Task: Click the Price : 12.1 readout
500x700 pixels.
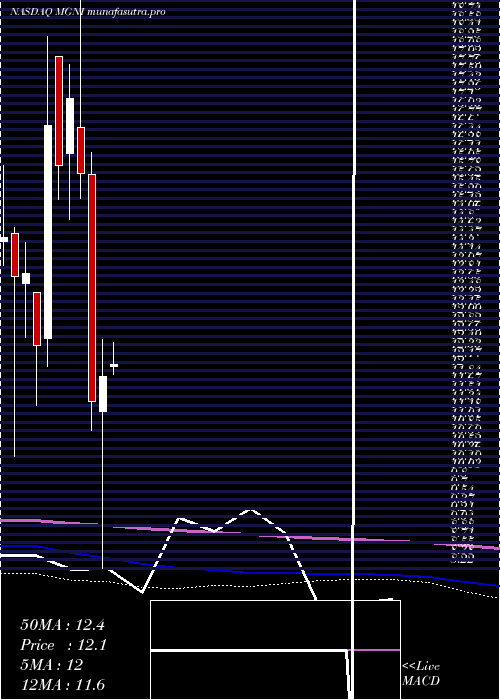Action: click(63, 645)
